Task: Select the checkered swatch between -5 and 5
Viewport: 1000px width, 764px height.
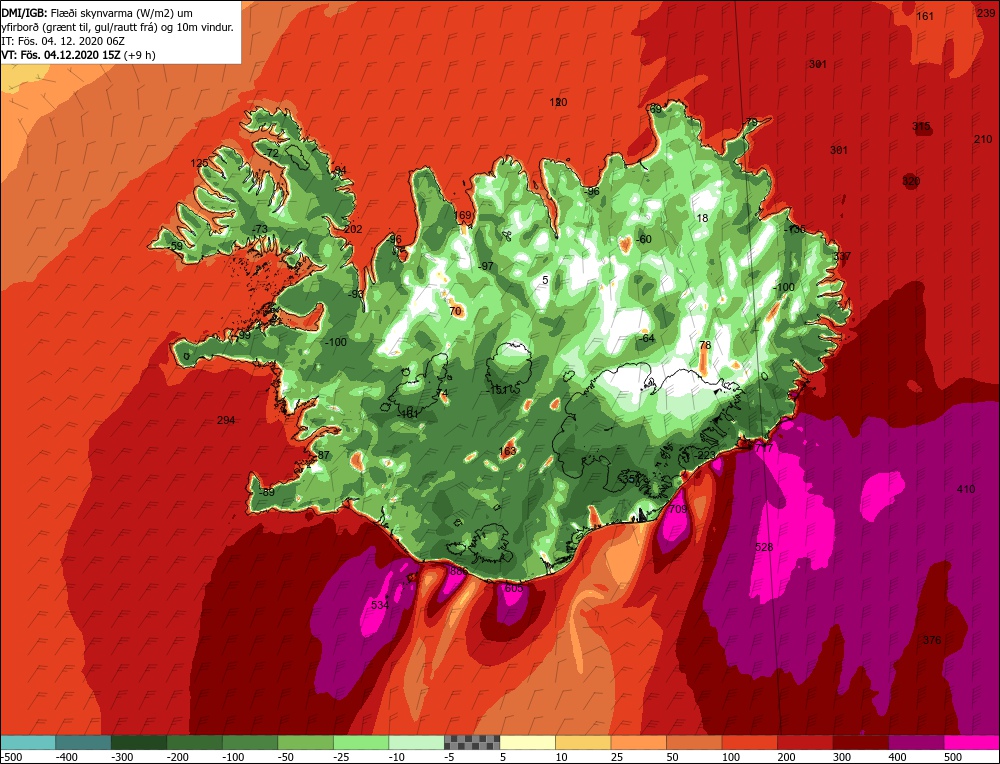Action: pyautogui.click(x=472, y=742)
